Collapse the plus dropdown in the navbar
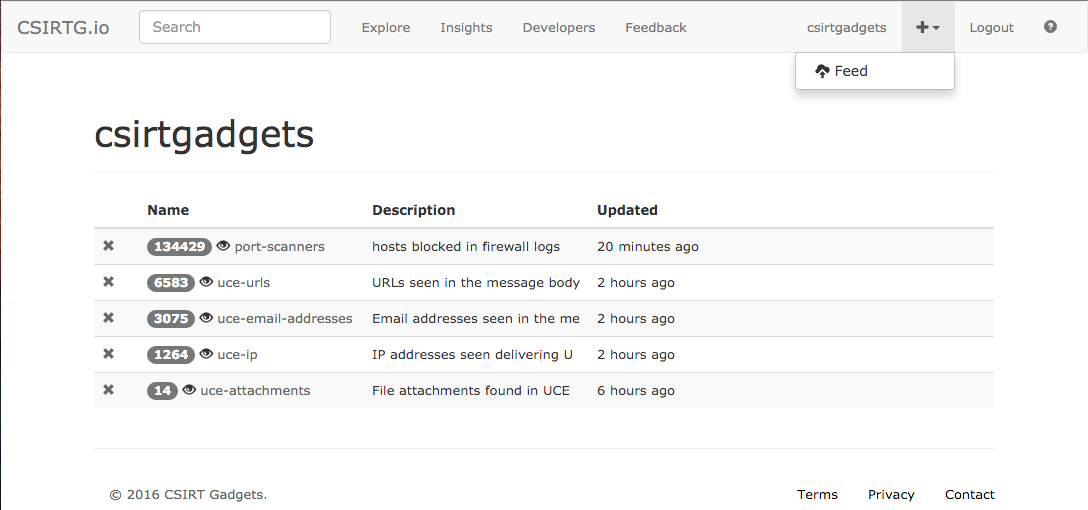The image size is (1088, 510). click(928, 27)
